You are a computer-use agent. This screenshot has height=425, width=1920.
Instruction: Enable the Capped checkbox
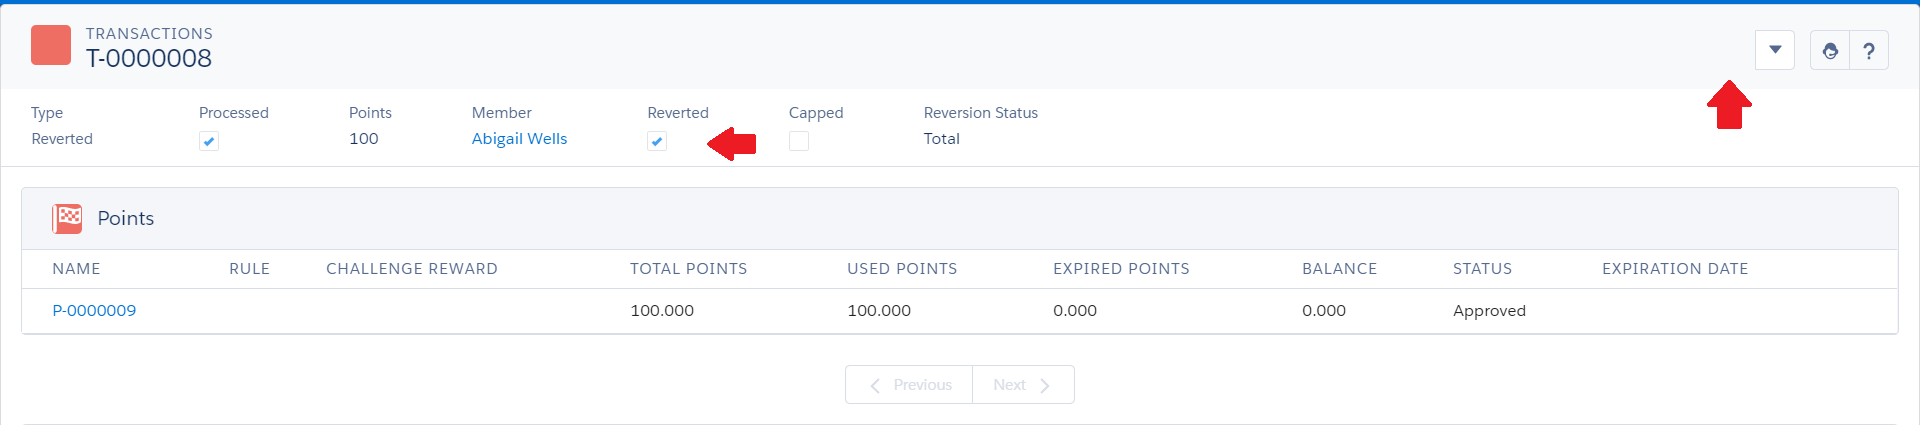(x=799, y=141)
